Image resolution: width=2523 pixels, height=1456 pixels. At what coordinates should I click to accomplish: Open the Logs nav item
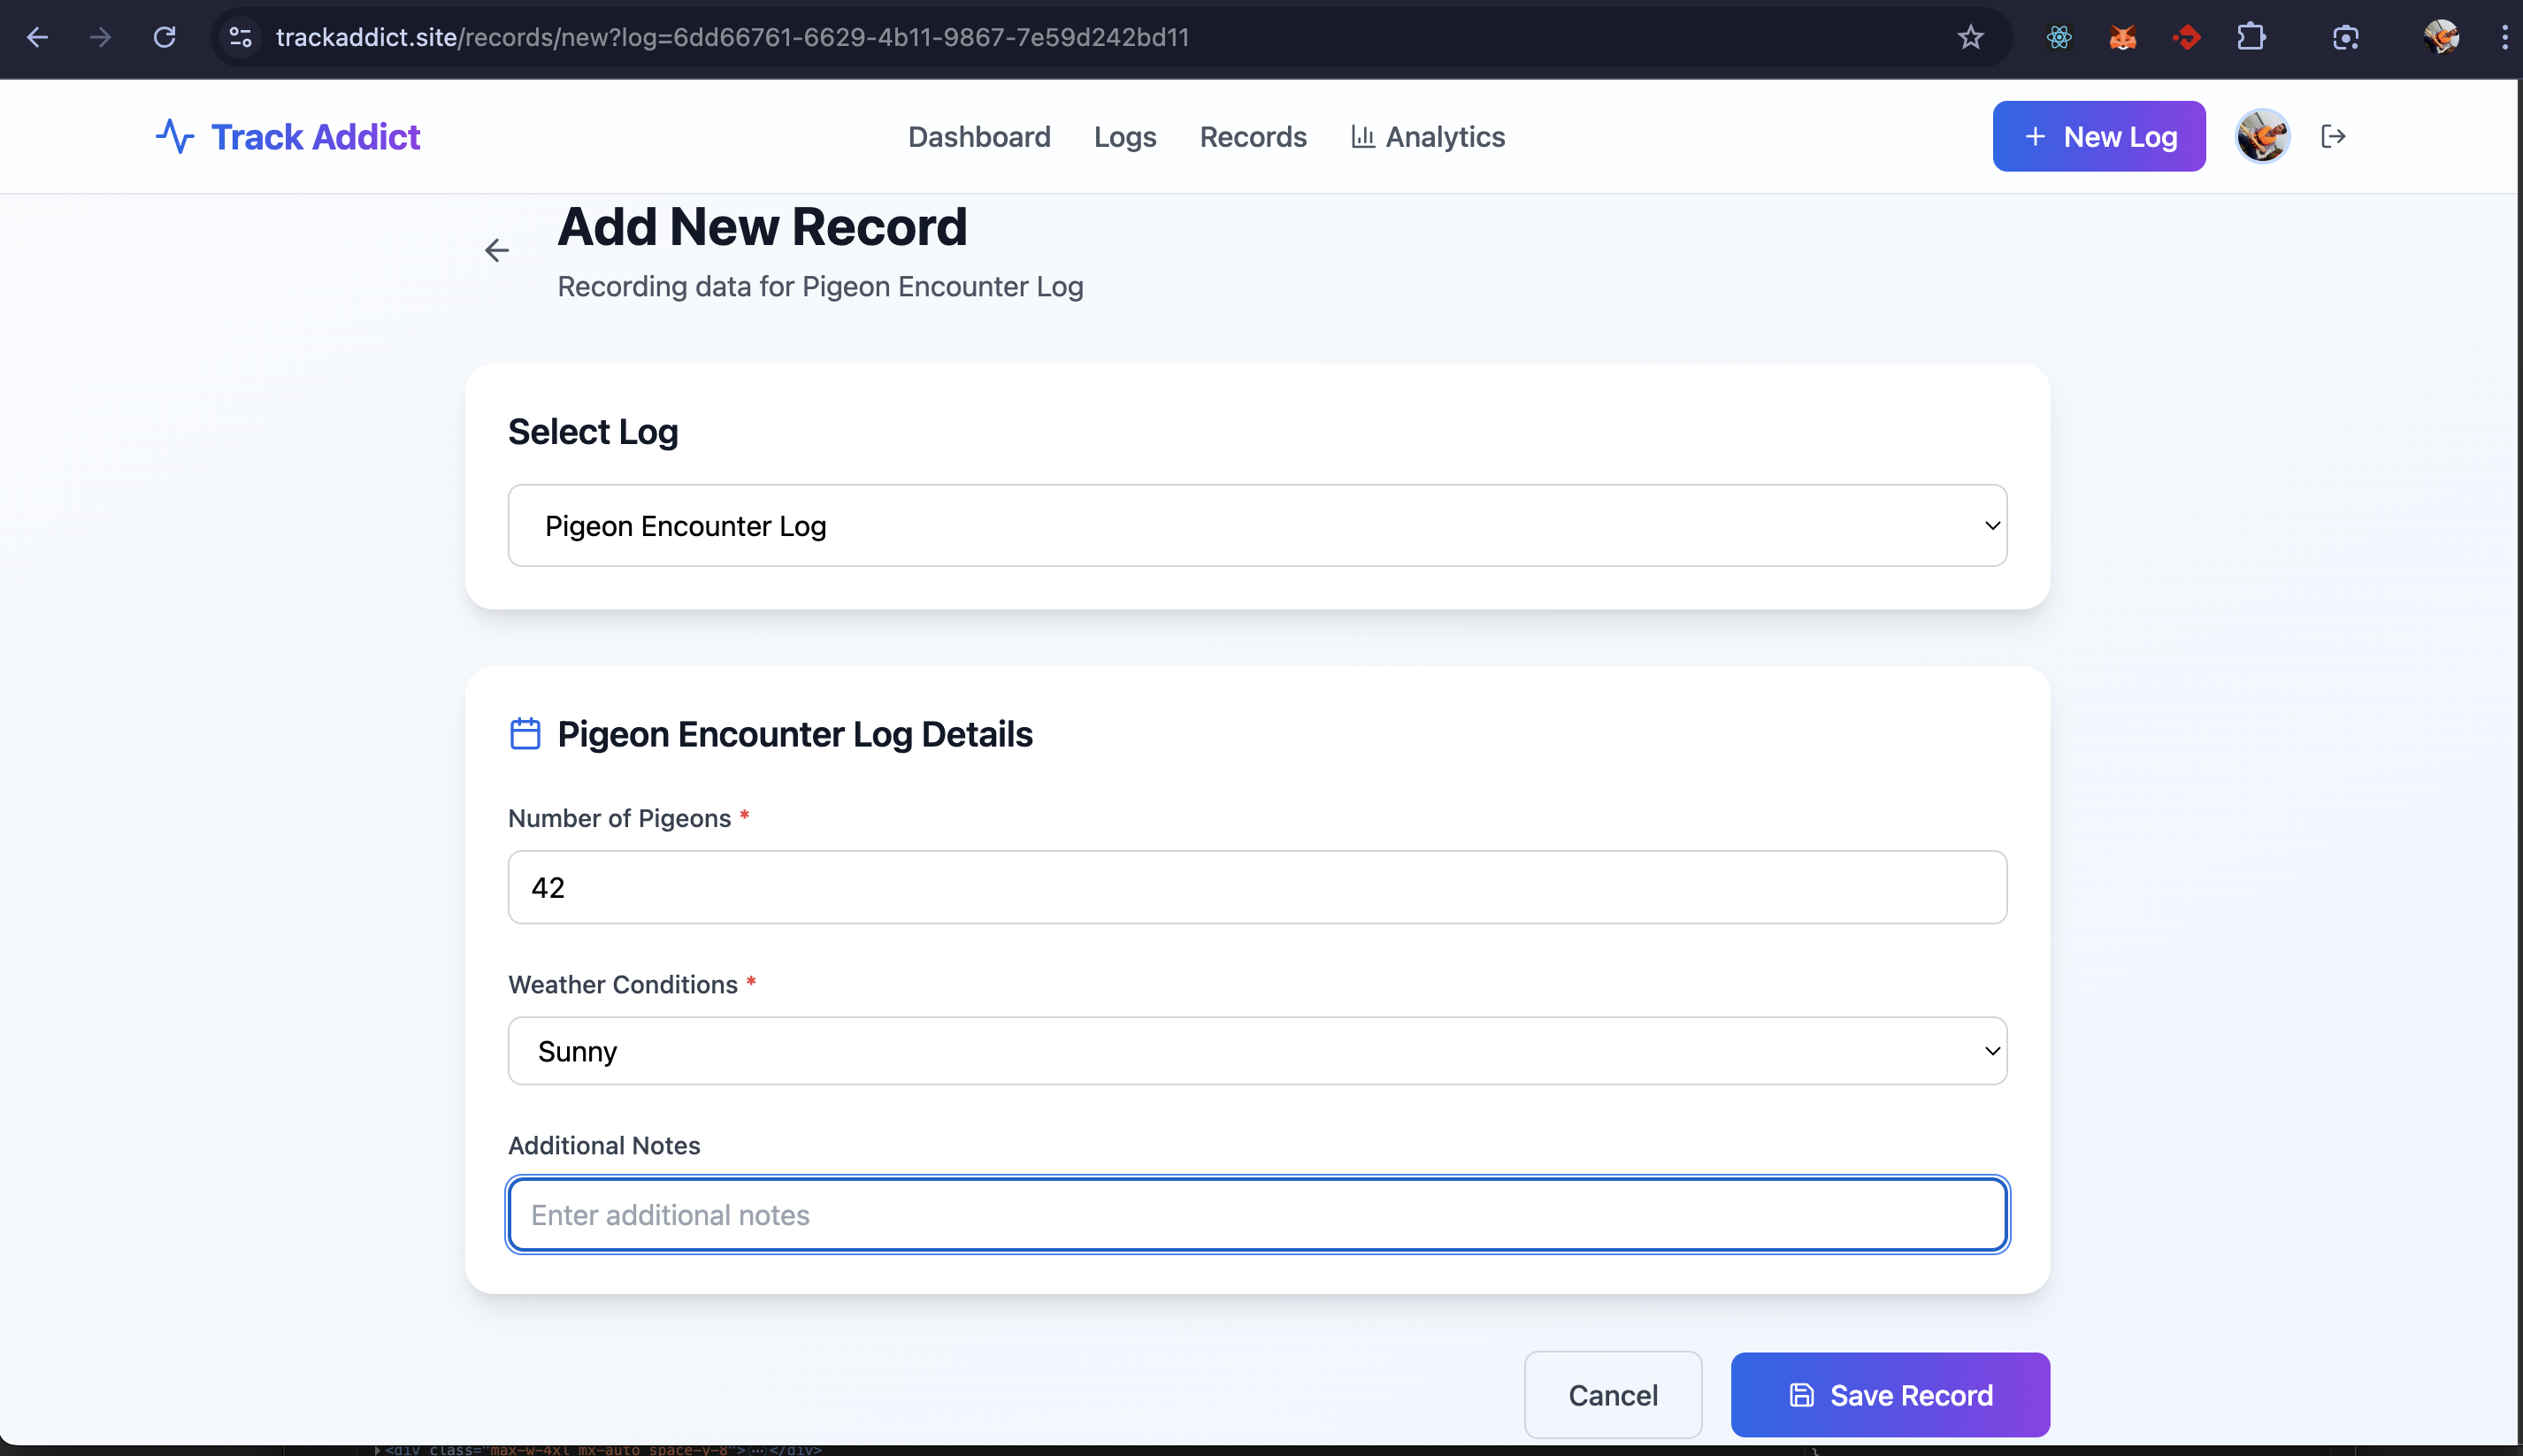coord(1124,137)
